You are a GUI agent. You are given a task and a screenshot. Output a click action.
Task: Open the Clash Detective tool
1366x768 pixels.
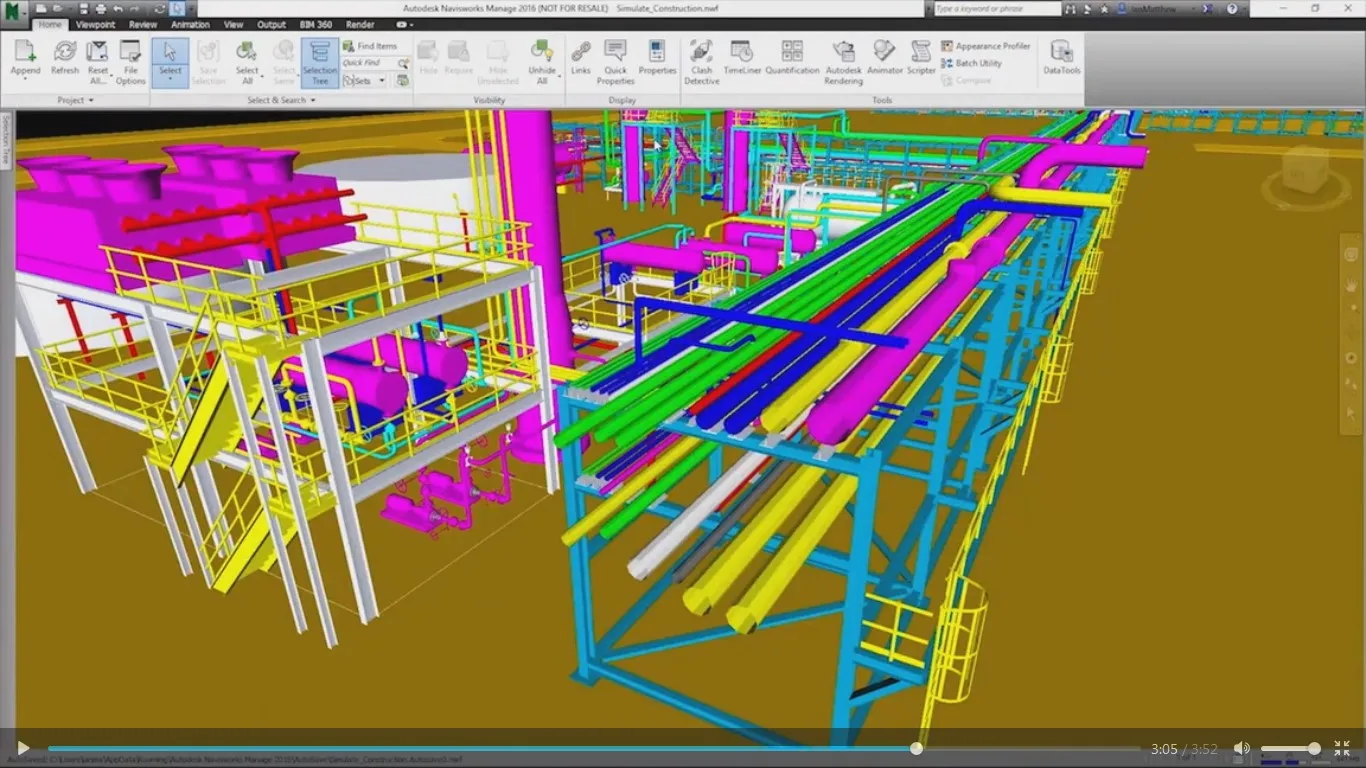point(701,60)
